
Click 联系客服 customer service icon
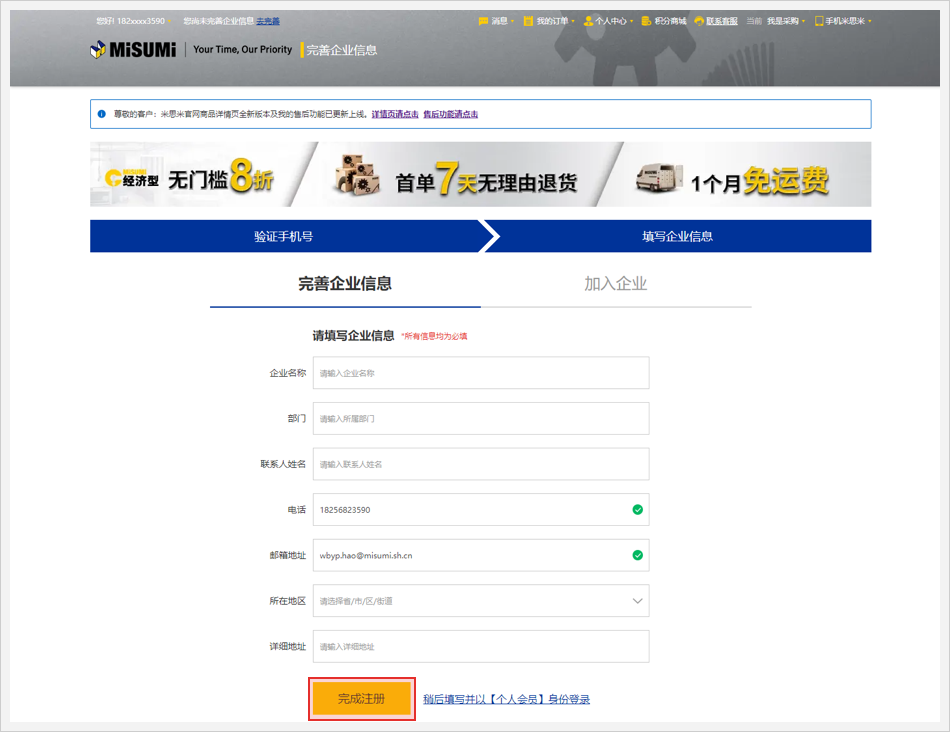[x=700, y=21]
